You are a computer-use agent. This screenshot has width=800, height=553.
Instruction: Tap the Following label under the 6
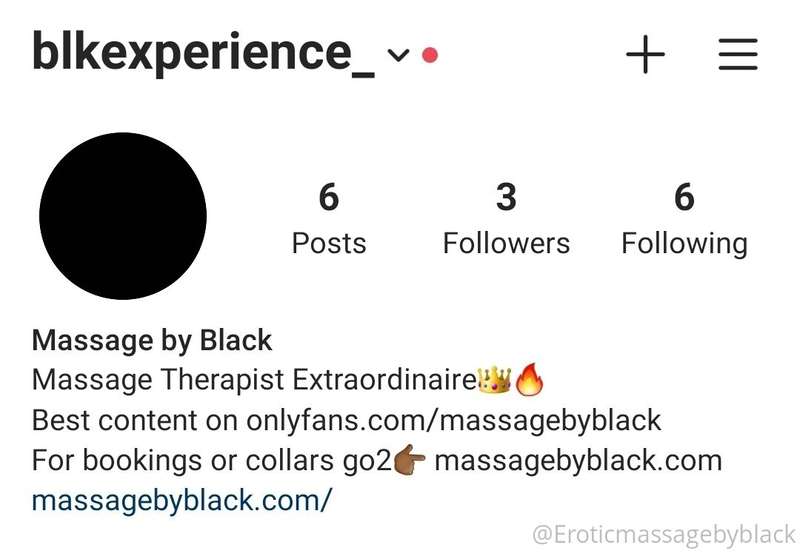684,245
